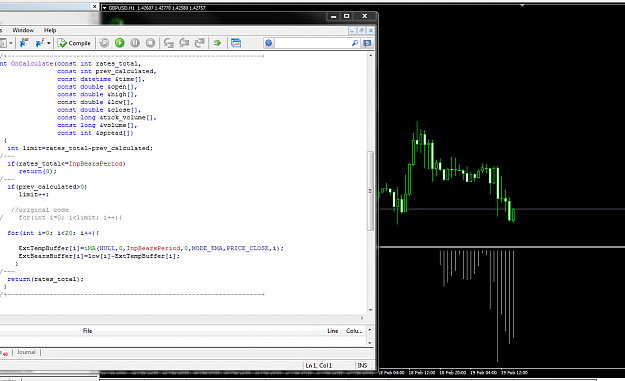Expand the leftmost toolbar dropdown arrow

(11, 43)
